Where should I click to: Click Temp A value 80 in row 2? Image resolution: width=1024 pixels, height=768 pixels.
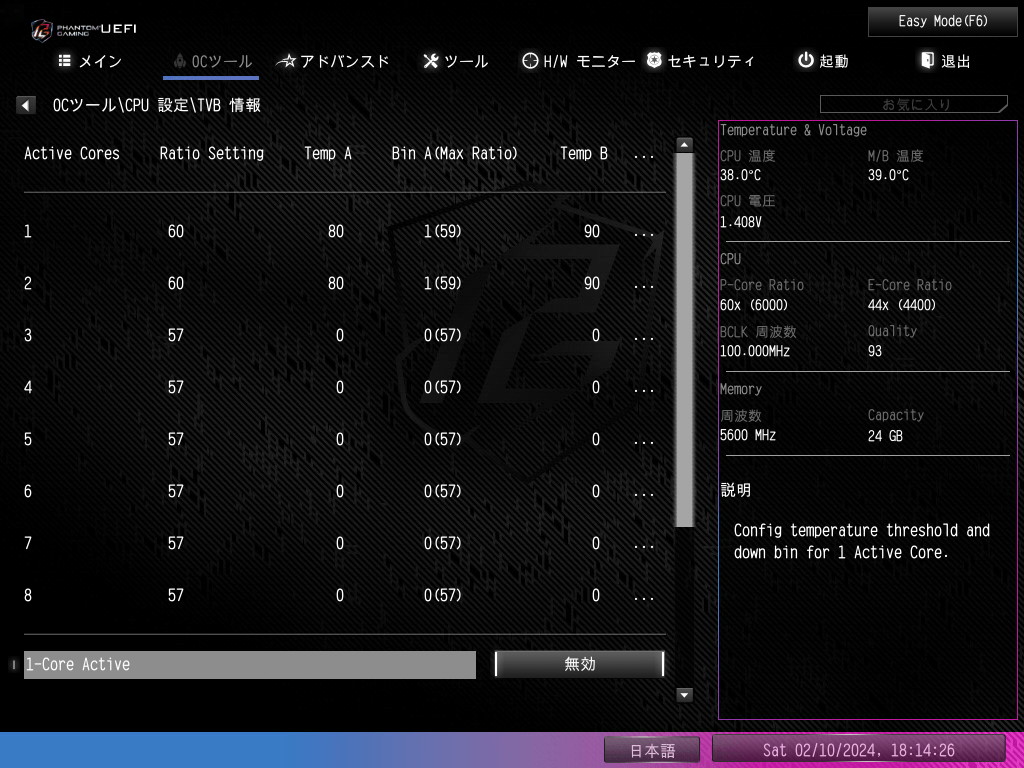pos(336,283)
